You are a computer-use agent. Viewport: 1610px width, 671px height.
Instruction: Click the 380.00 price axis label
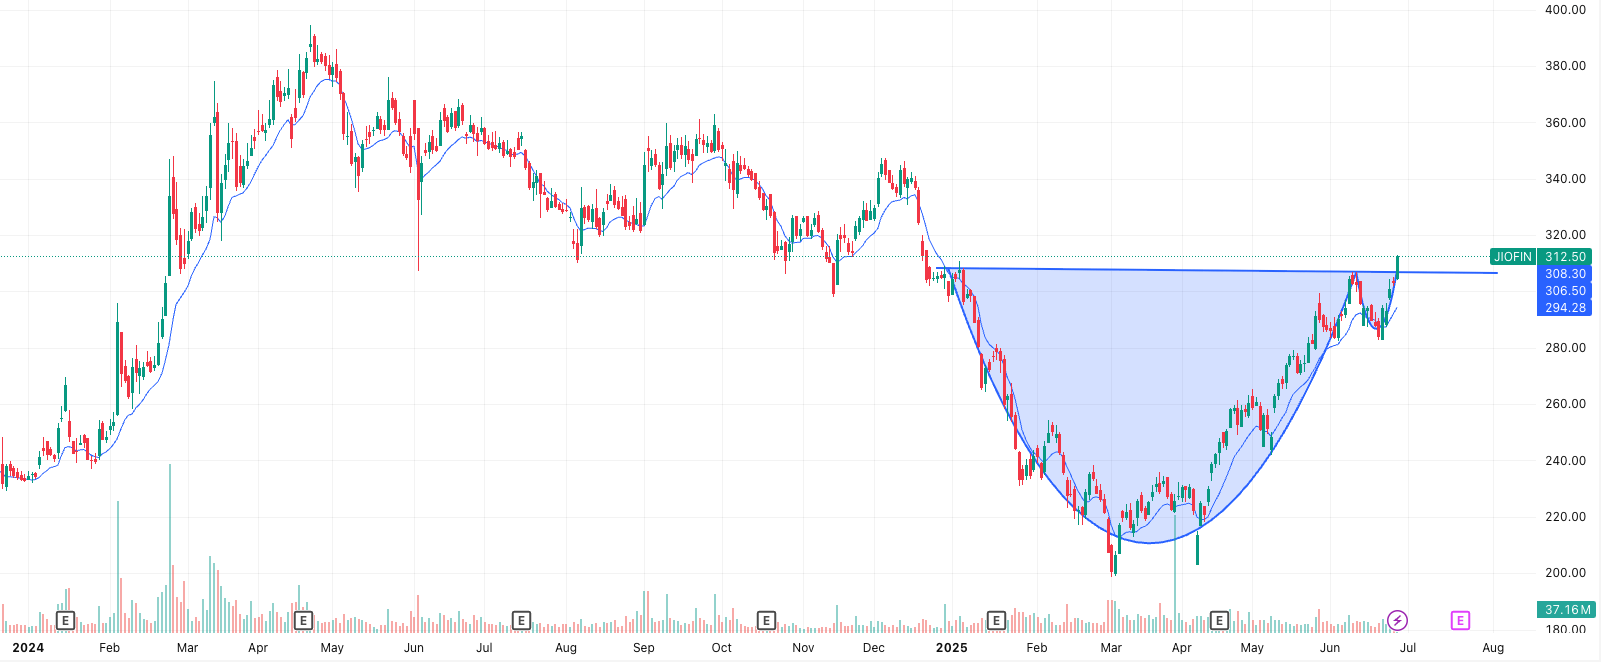[x=1565, y=66]
